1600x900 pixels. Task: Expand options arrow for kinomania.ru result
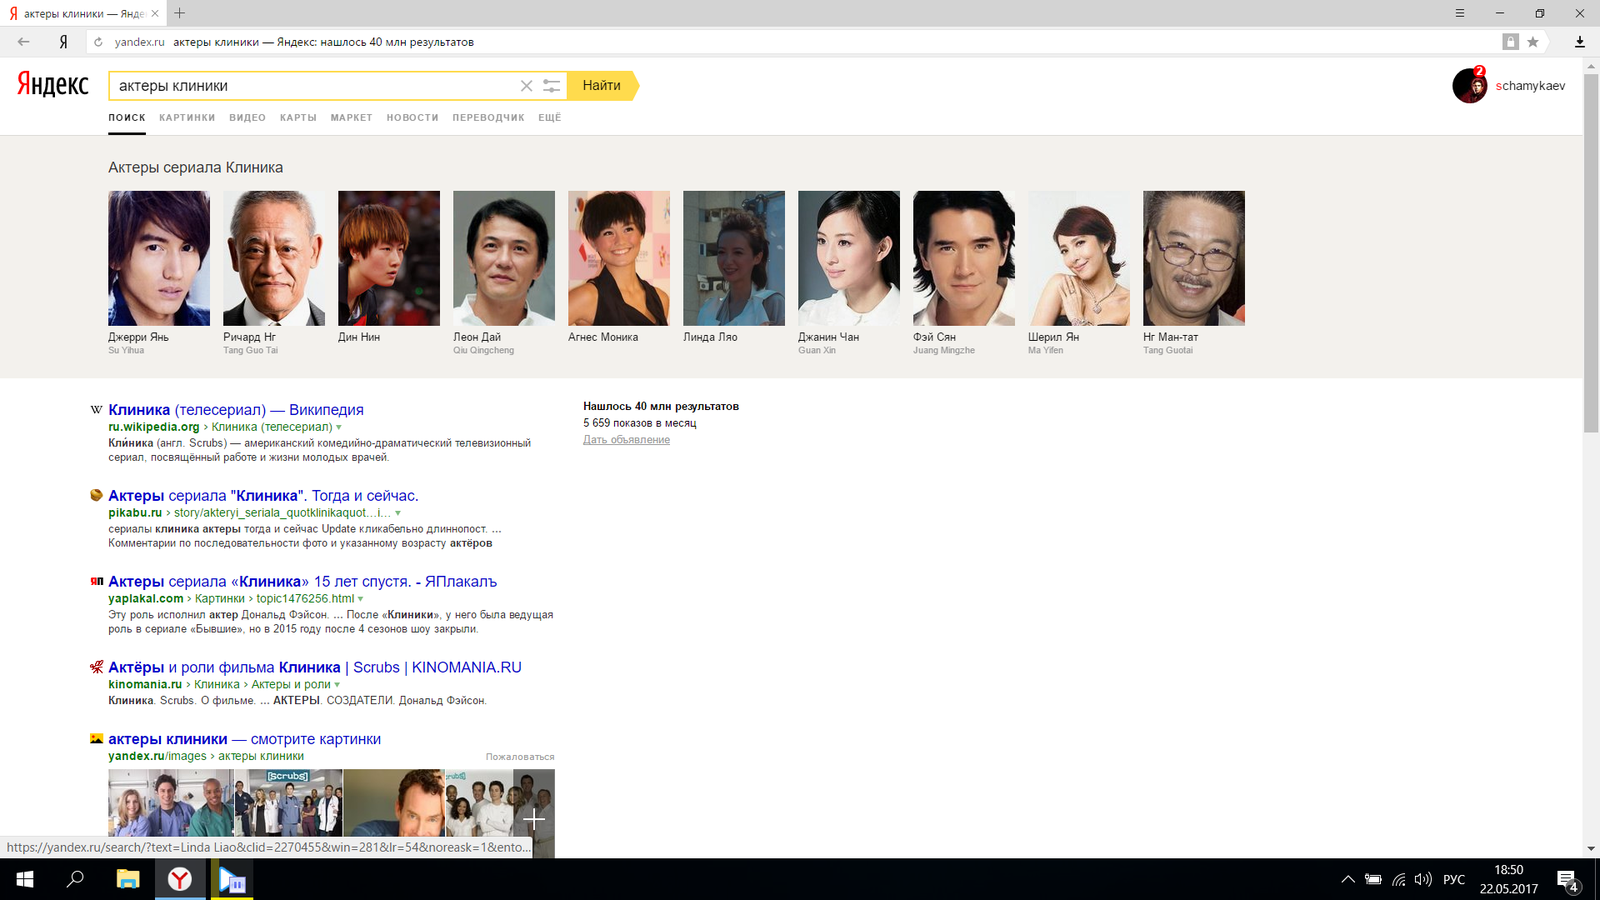[x=337, y=685]
